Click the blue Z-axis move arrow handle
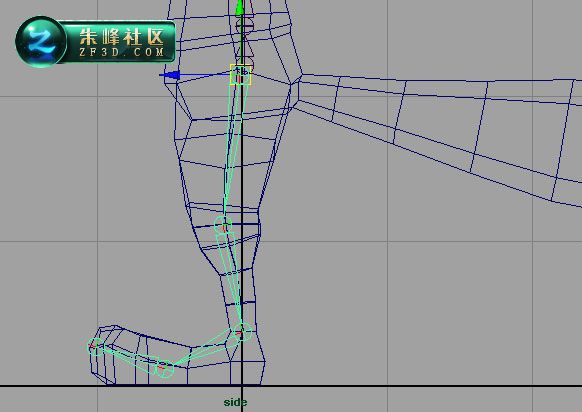582x412 pixels. tap(170, 75)
